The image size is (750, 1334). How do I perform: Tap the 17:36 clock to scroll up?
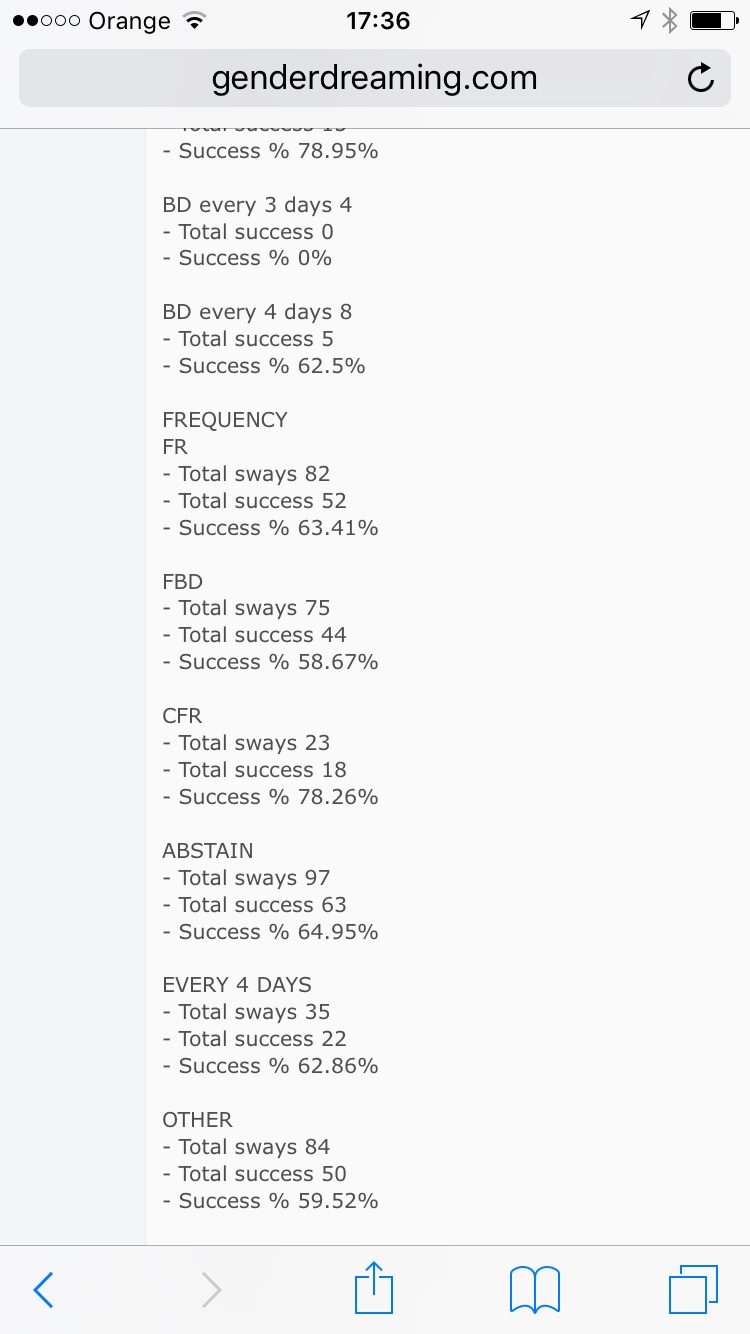point(377,20)
